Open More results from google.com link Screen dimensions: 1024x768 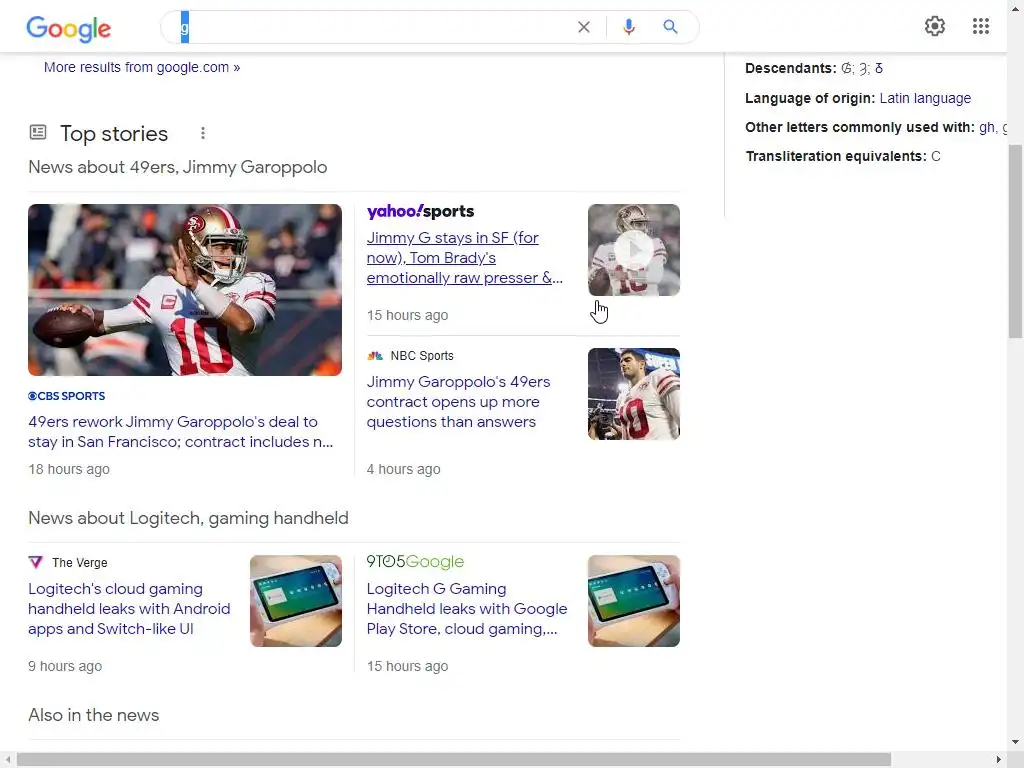[x=142, y=67]
